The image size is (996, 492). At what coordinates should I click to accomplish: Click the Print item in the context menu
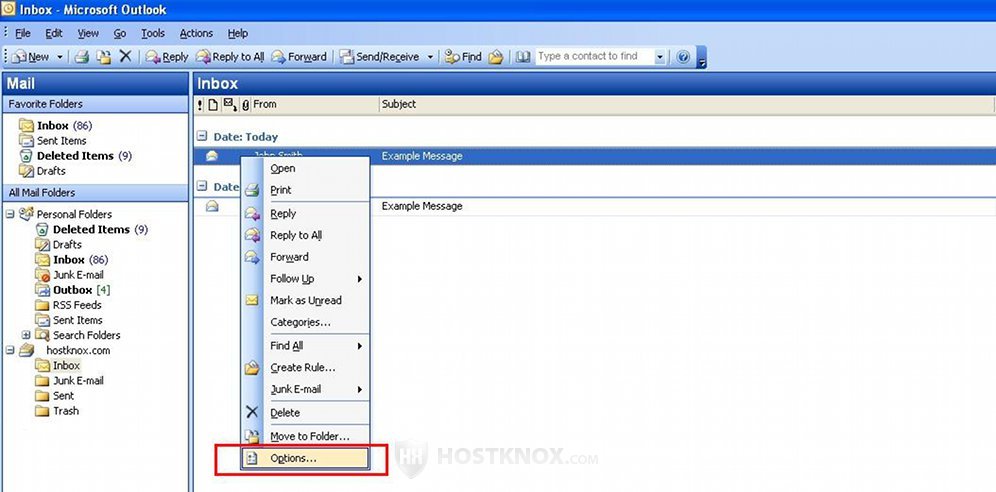306,190
